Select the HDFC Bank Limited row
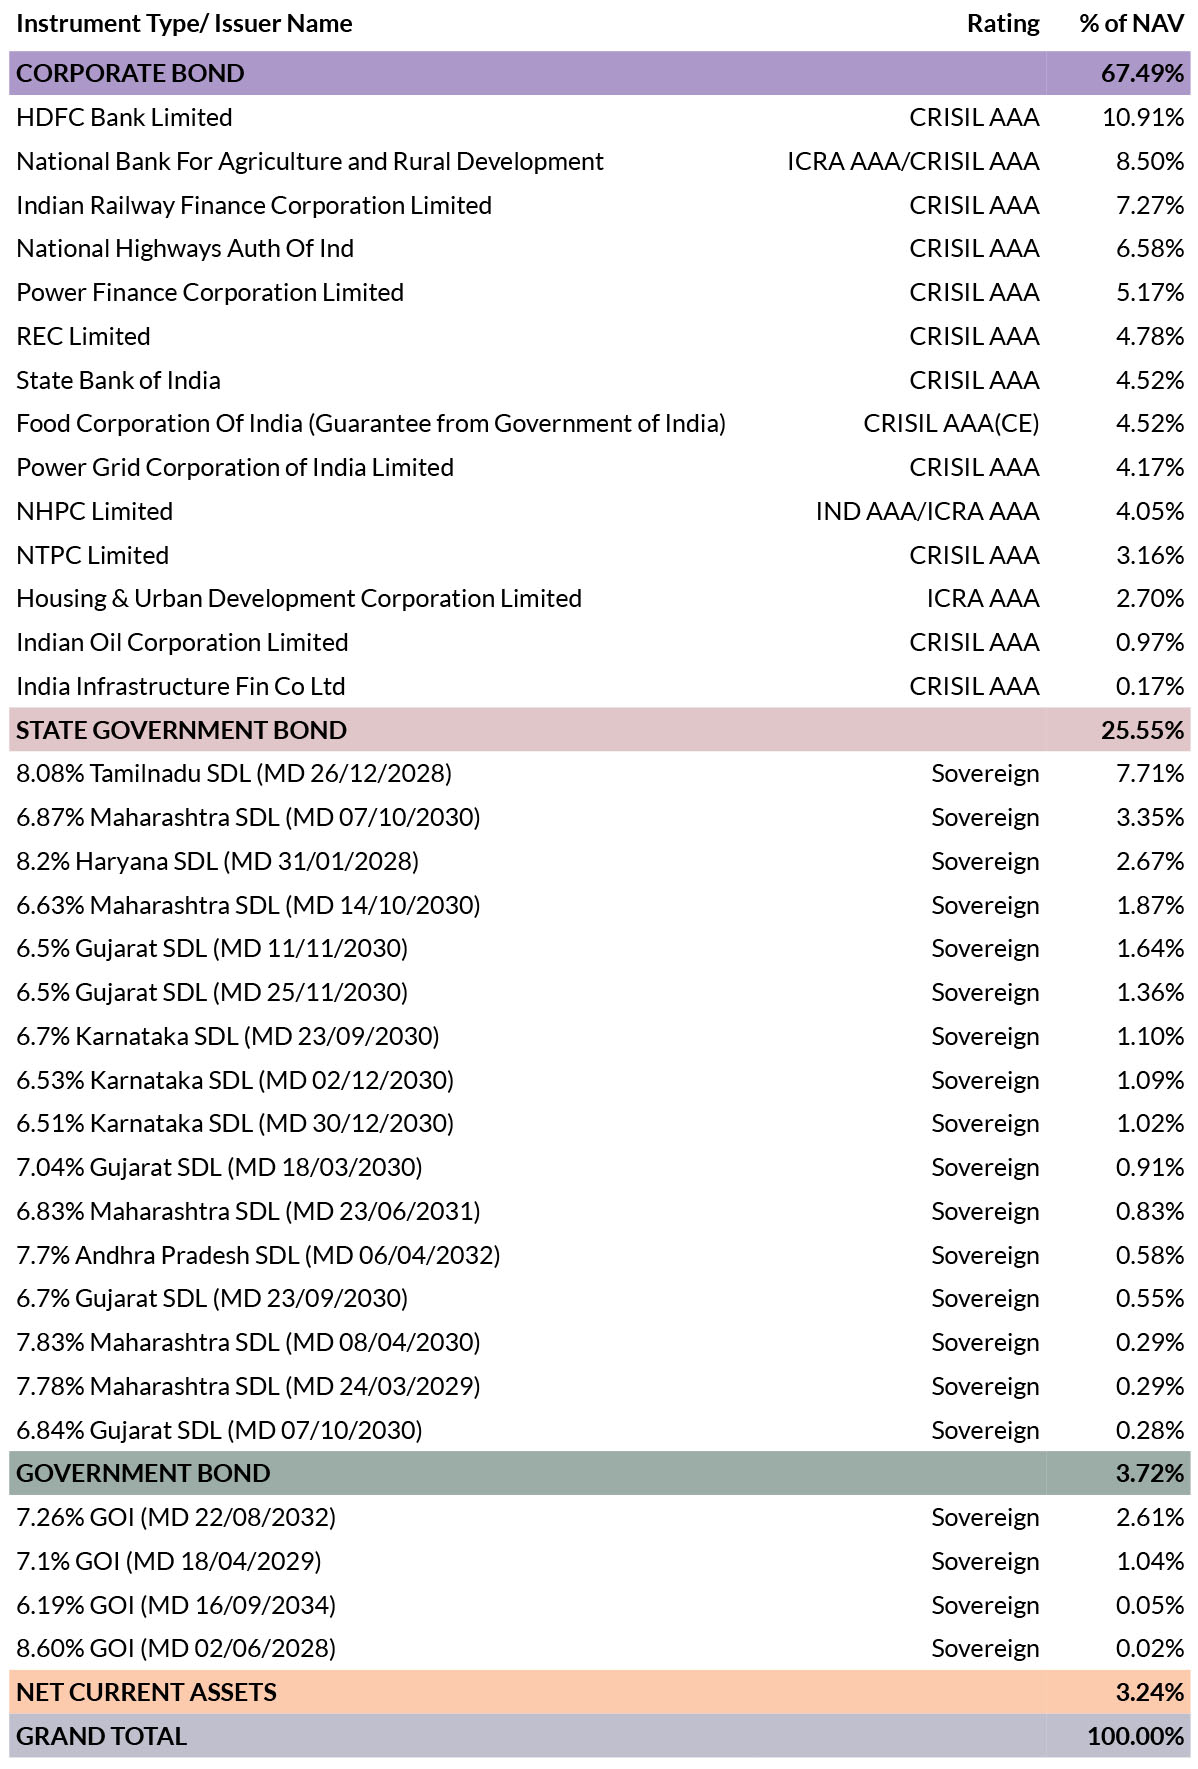 (599, 117)
